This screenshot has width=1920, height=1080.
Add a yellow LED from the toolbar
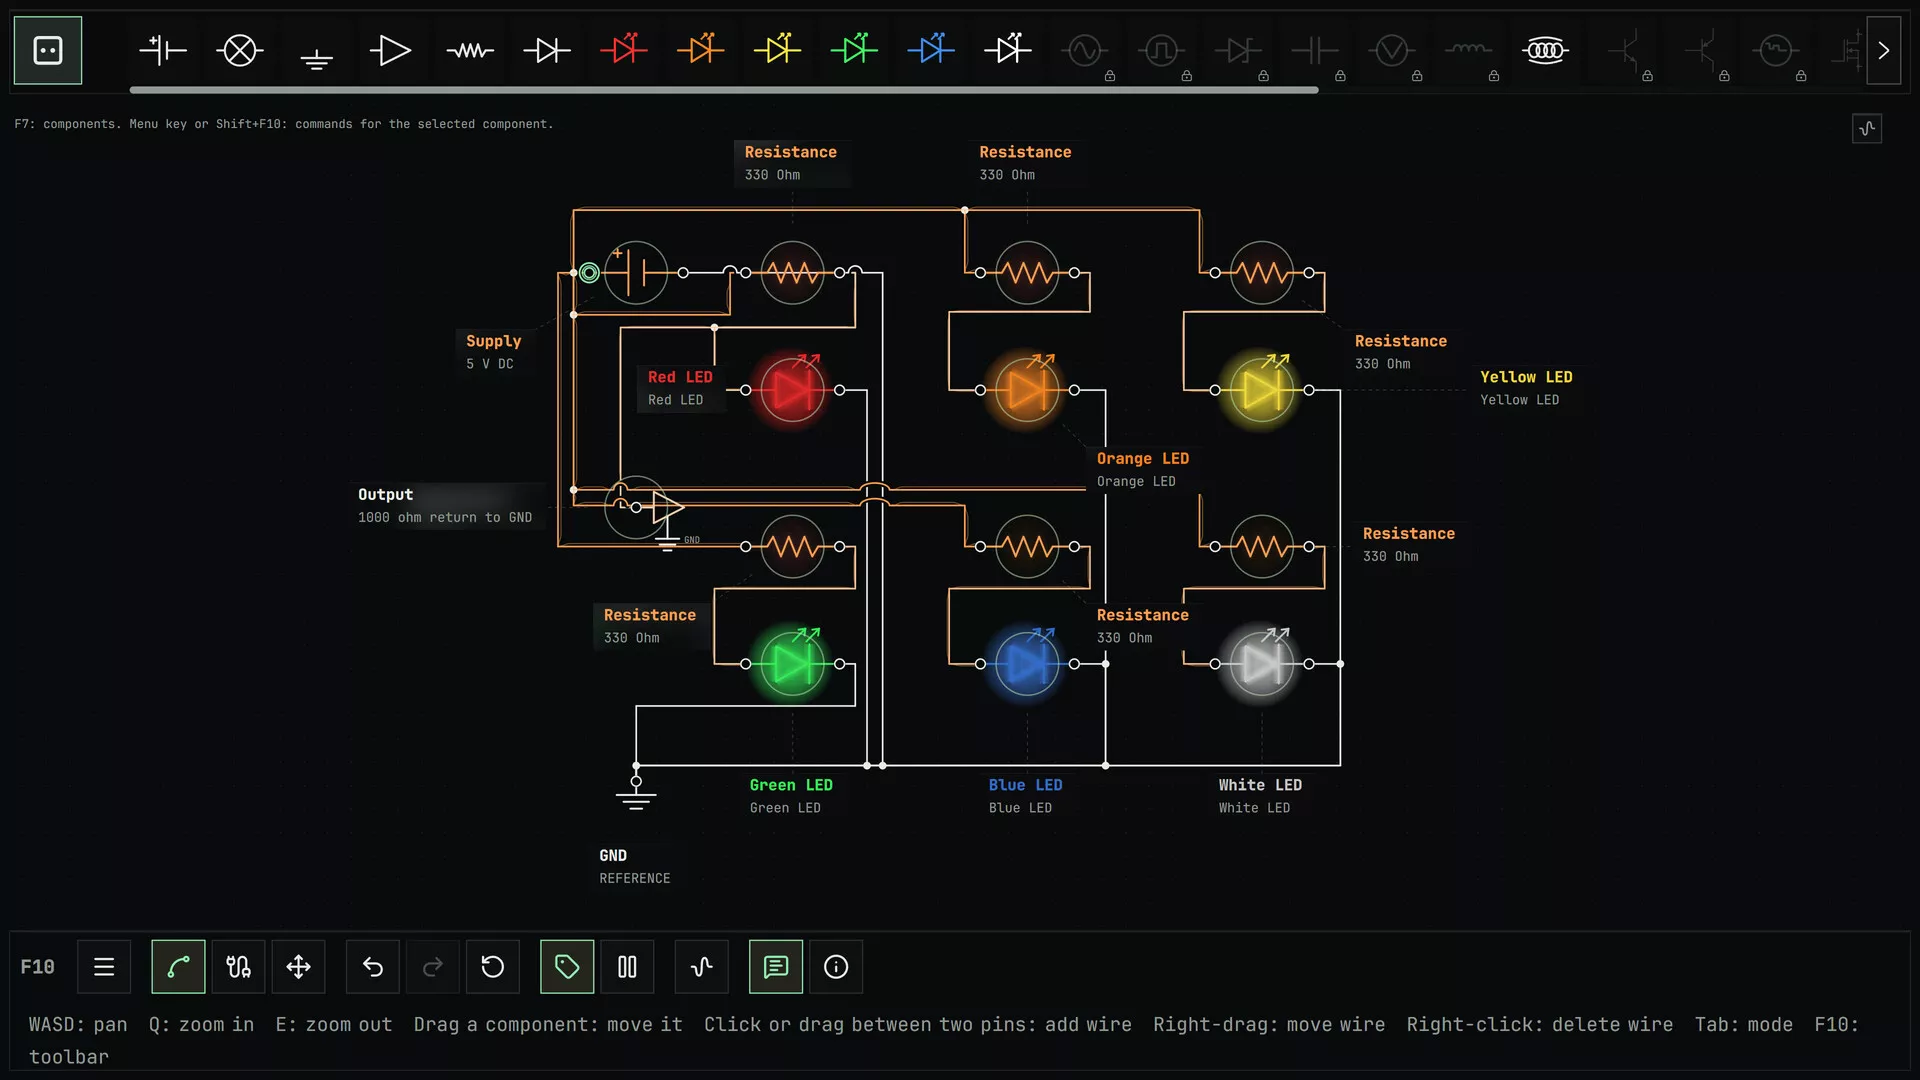[777, 50]
